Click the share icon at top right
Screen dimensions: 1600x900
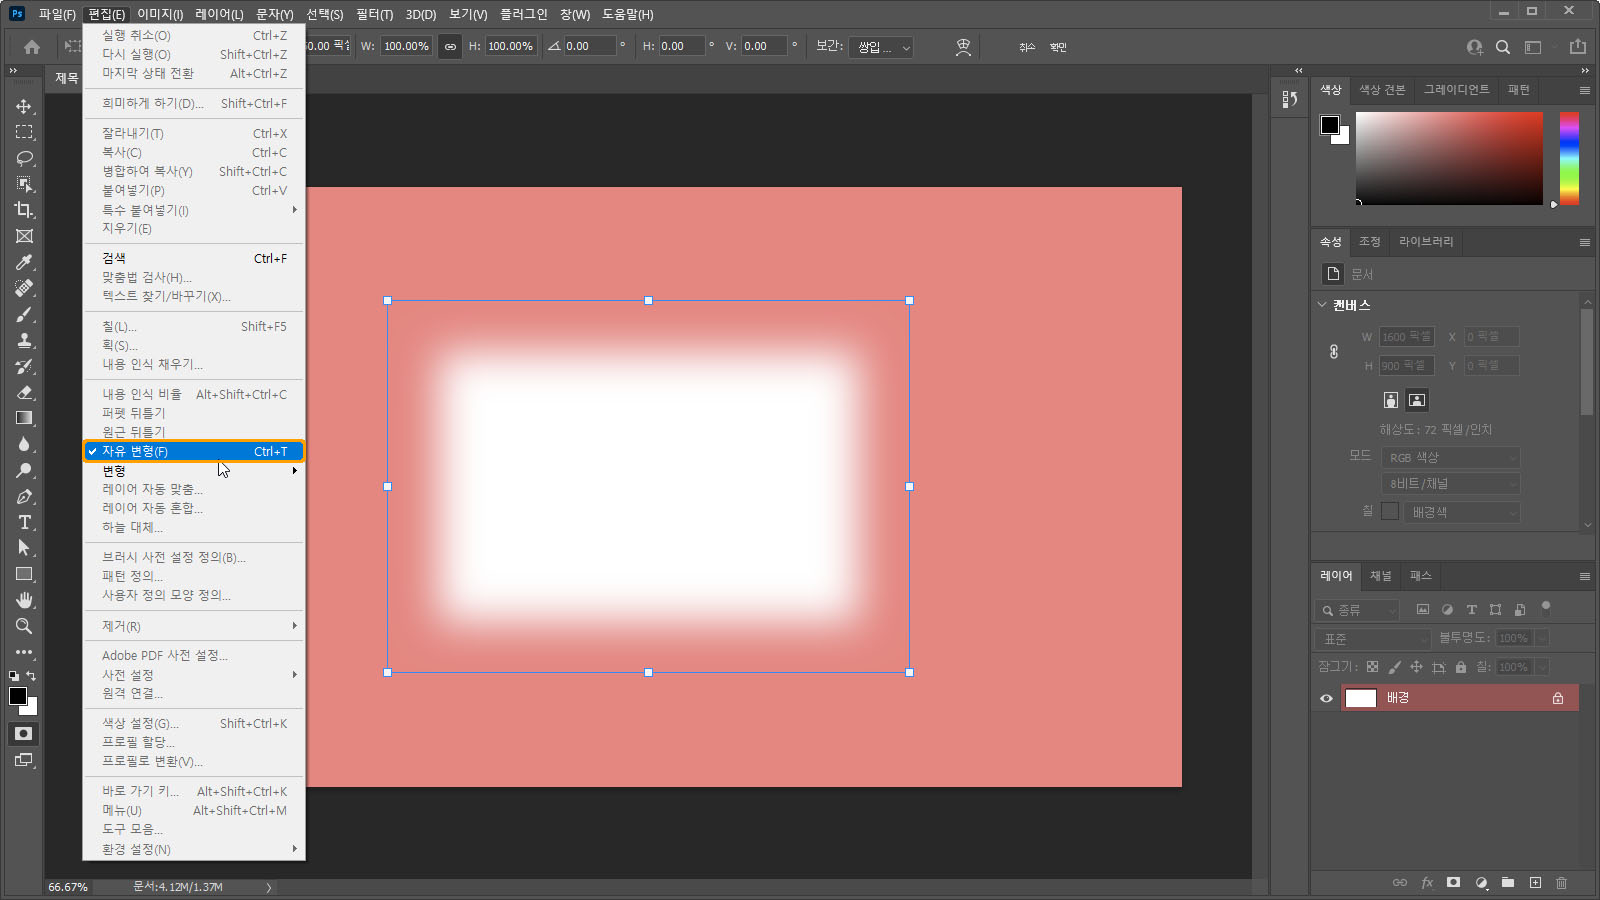pyautogui.click(x=1578, y=47)
